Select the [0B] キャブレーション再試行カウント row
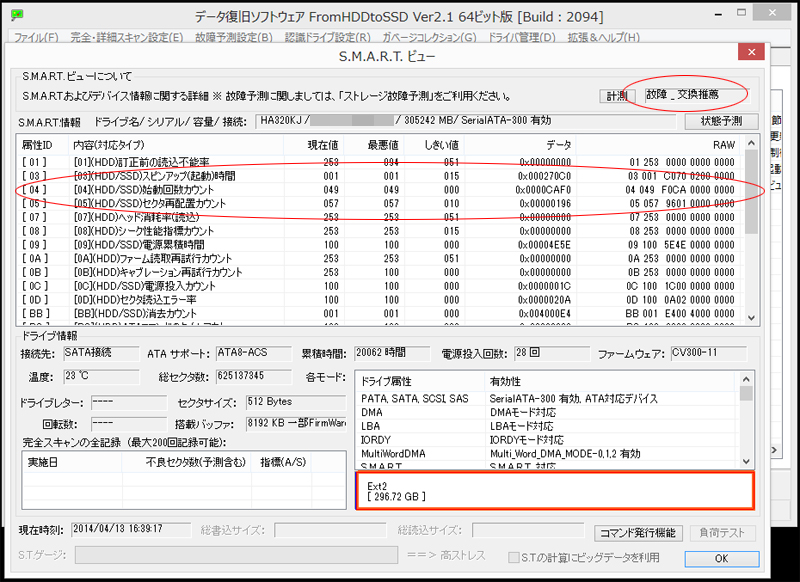 click(x=381, y=272)
